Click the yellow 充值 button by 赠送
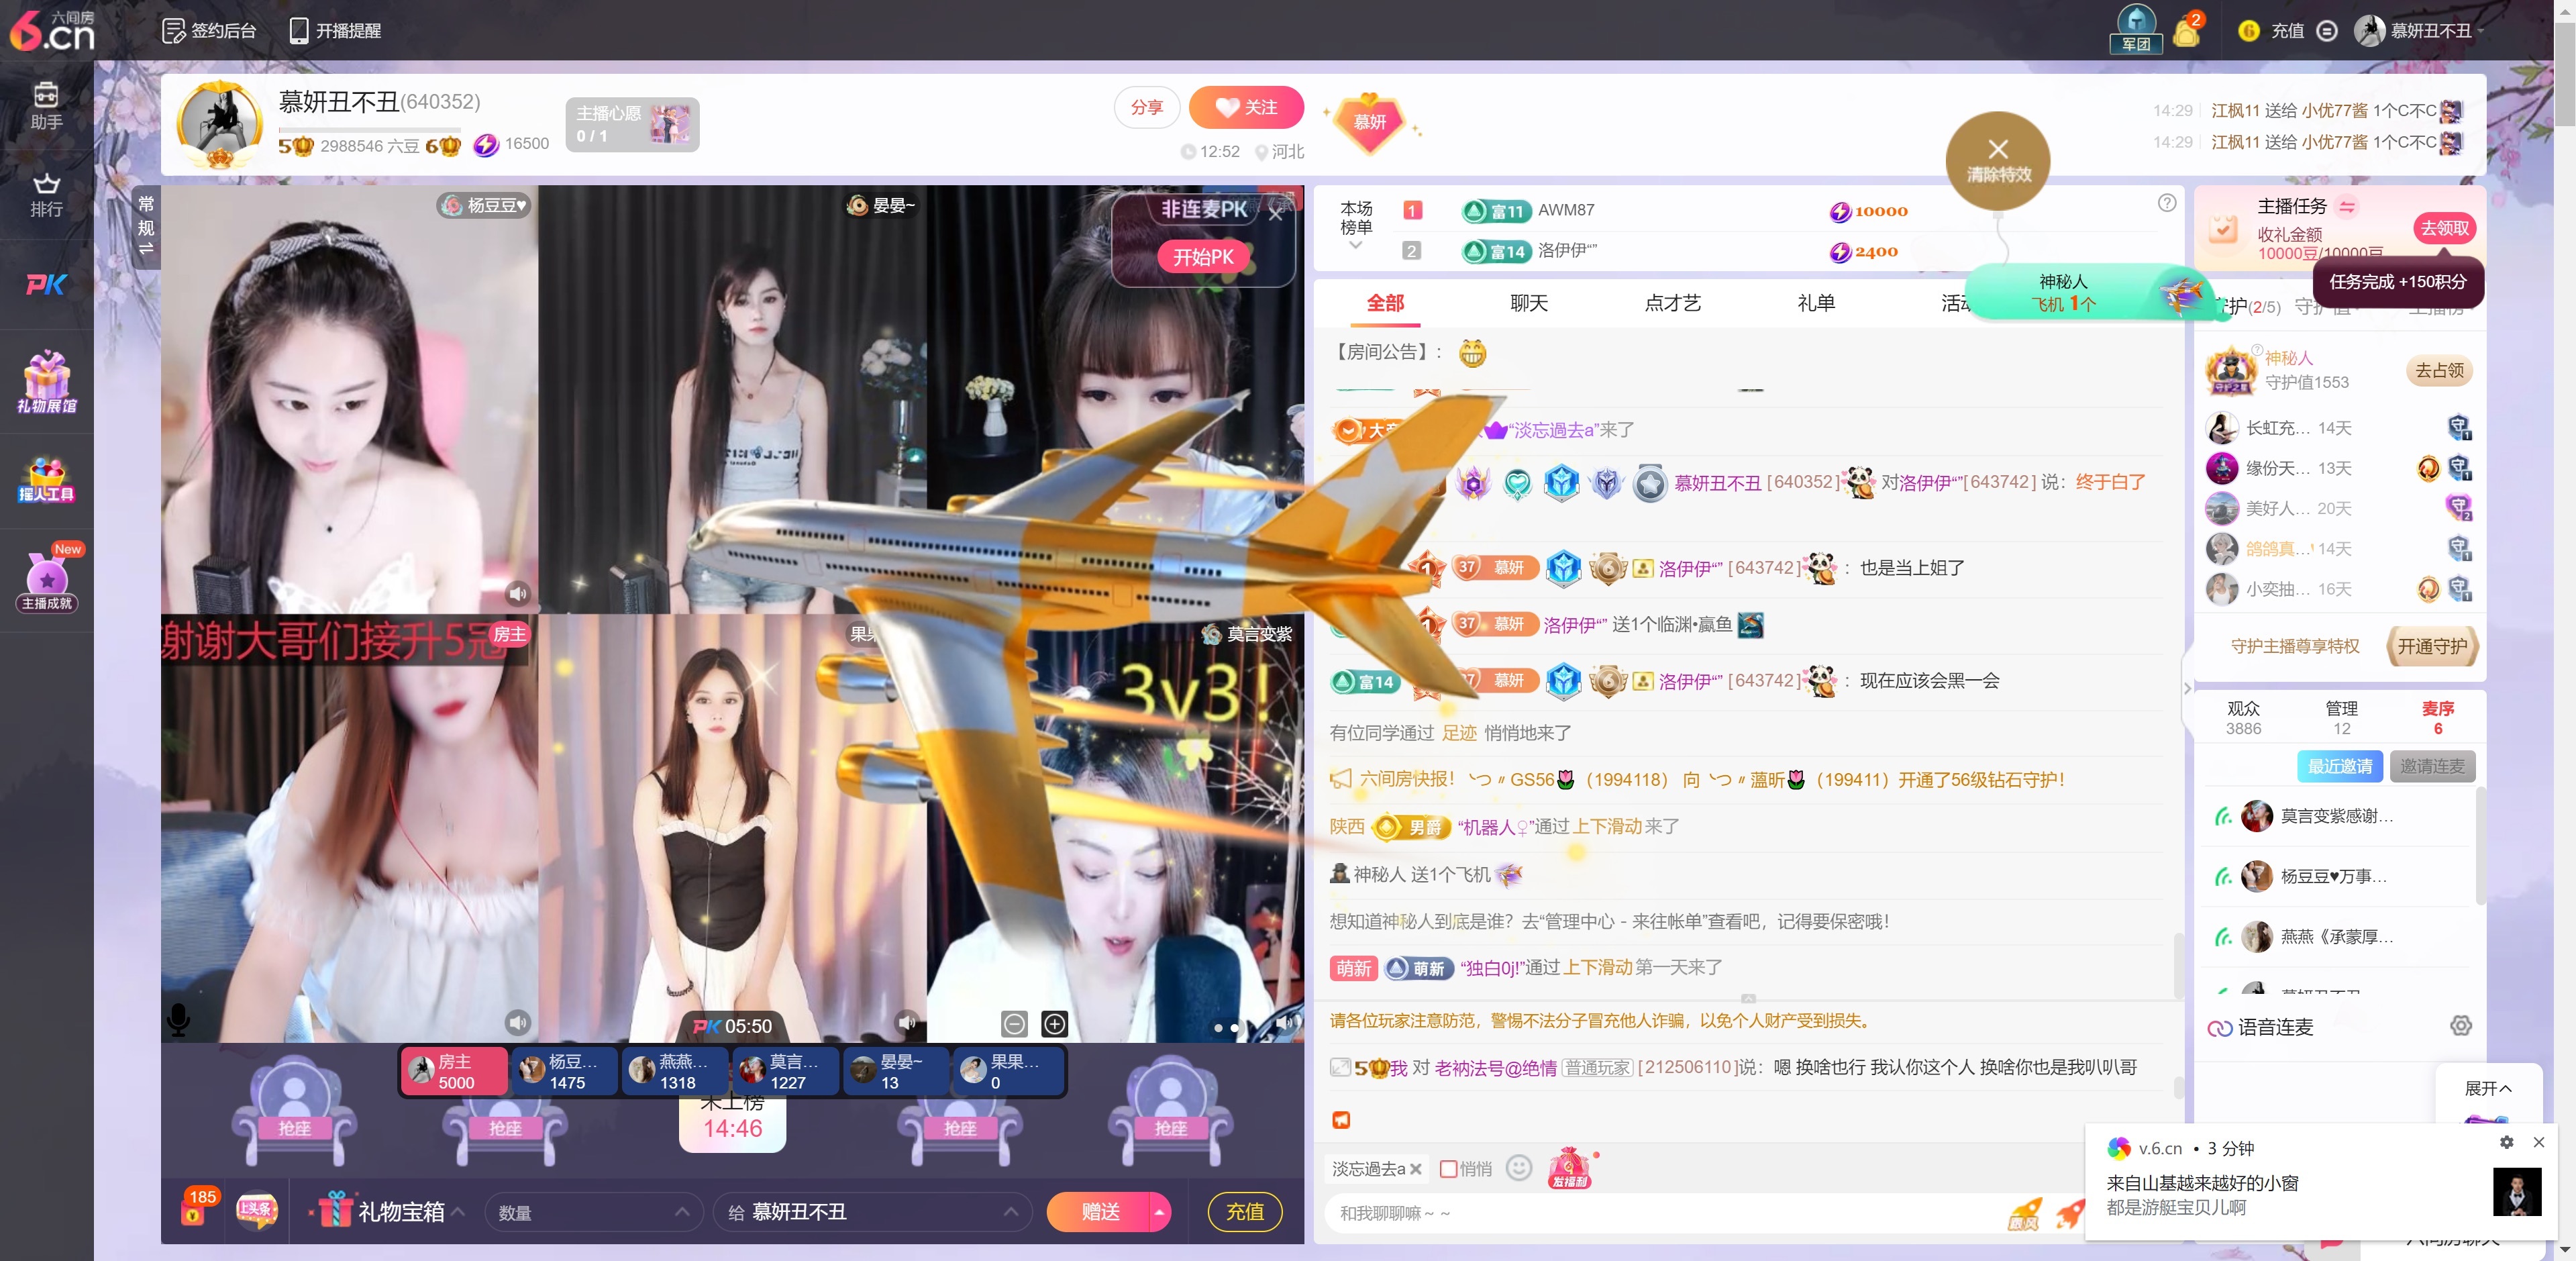This screenshot has width=2576, height=1261. (x=1245, y=1212)
